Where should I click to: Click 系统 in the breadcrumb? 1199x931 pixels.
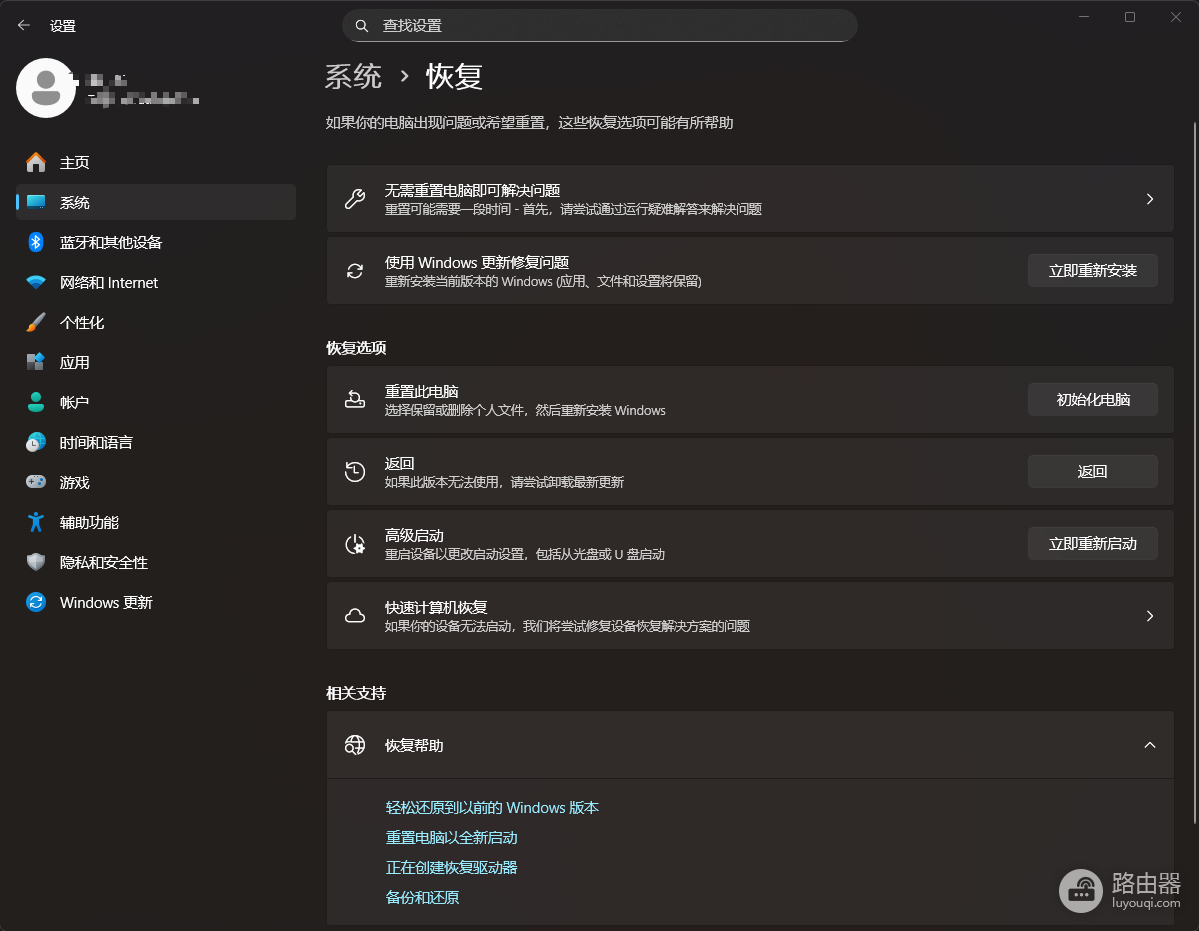[353, 76]
